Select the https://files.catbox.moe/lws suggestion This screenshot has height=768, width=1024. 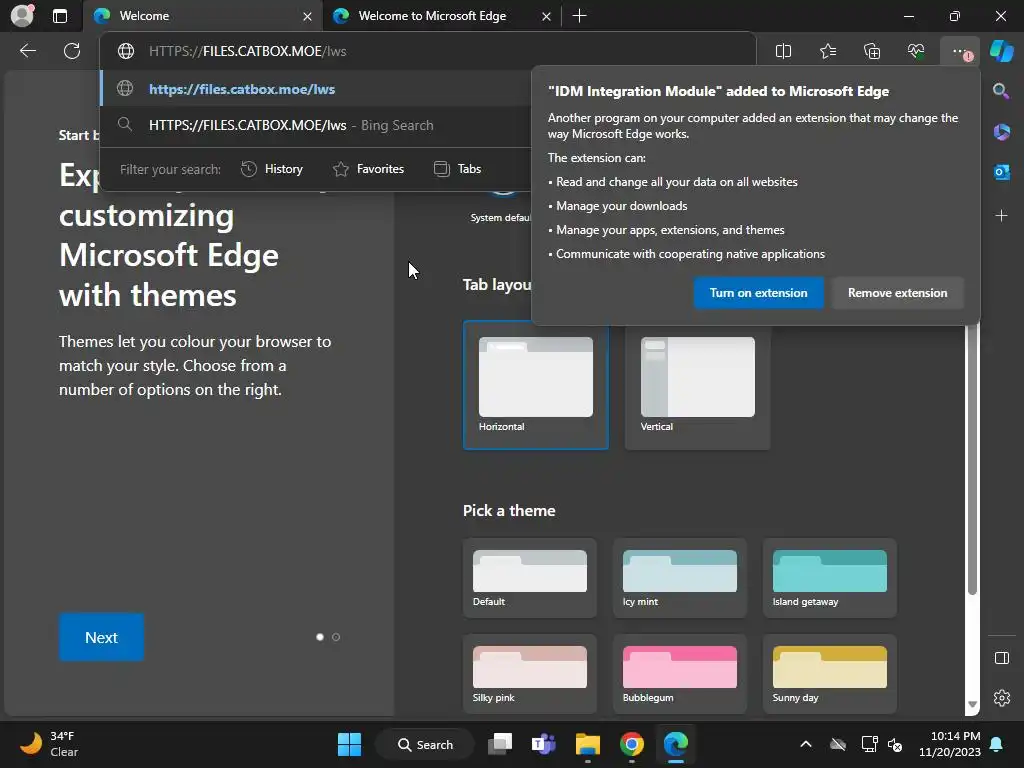(x=316, y=89)
